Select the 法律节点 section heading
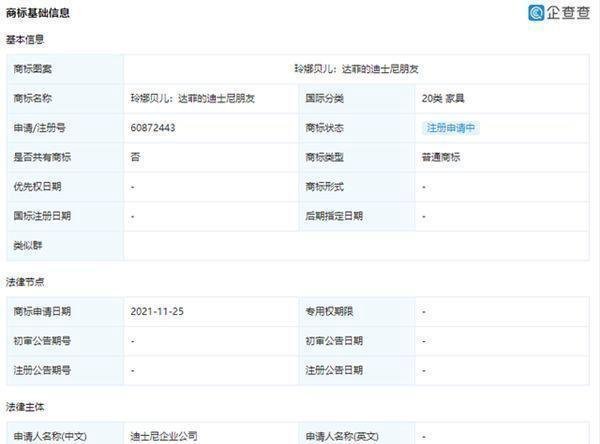The width and height of the screenshot is (600, 444). coord(25,282)
